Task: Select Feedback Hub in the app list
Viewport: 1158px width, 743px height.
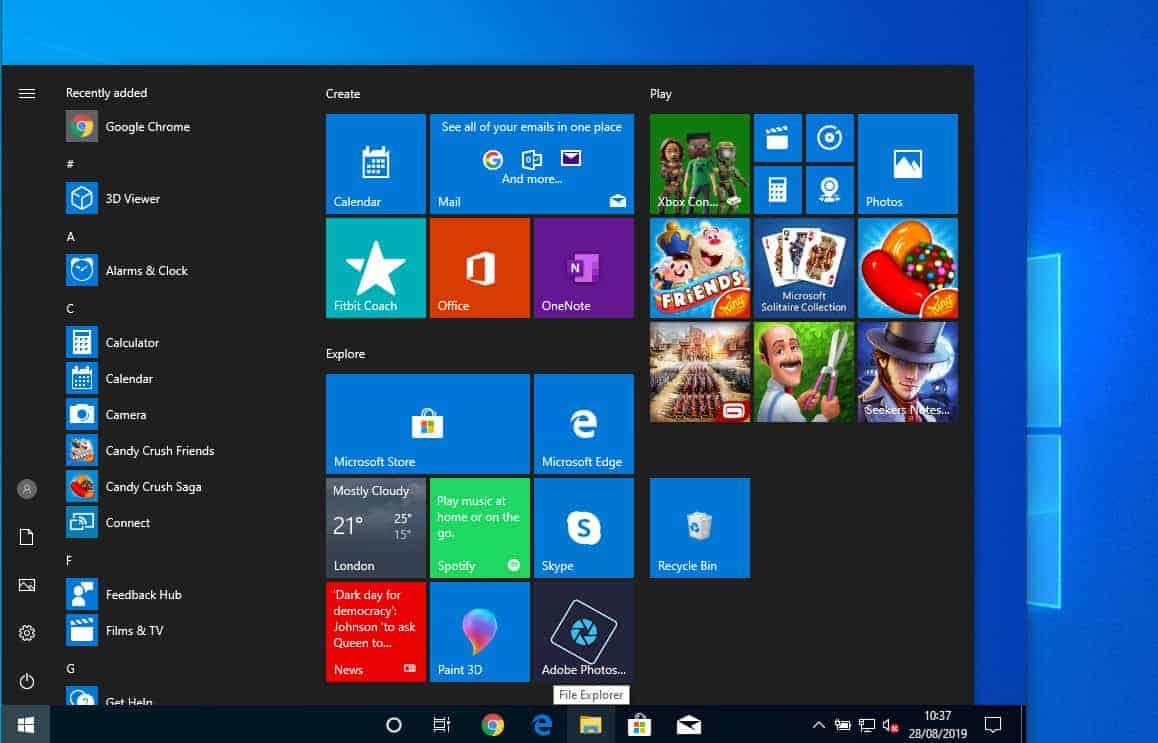Action: click(143, 595)
